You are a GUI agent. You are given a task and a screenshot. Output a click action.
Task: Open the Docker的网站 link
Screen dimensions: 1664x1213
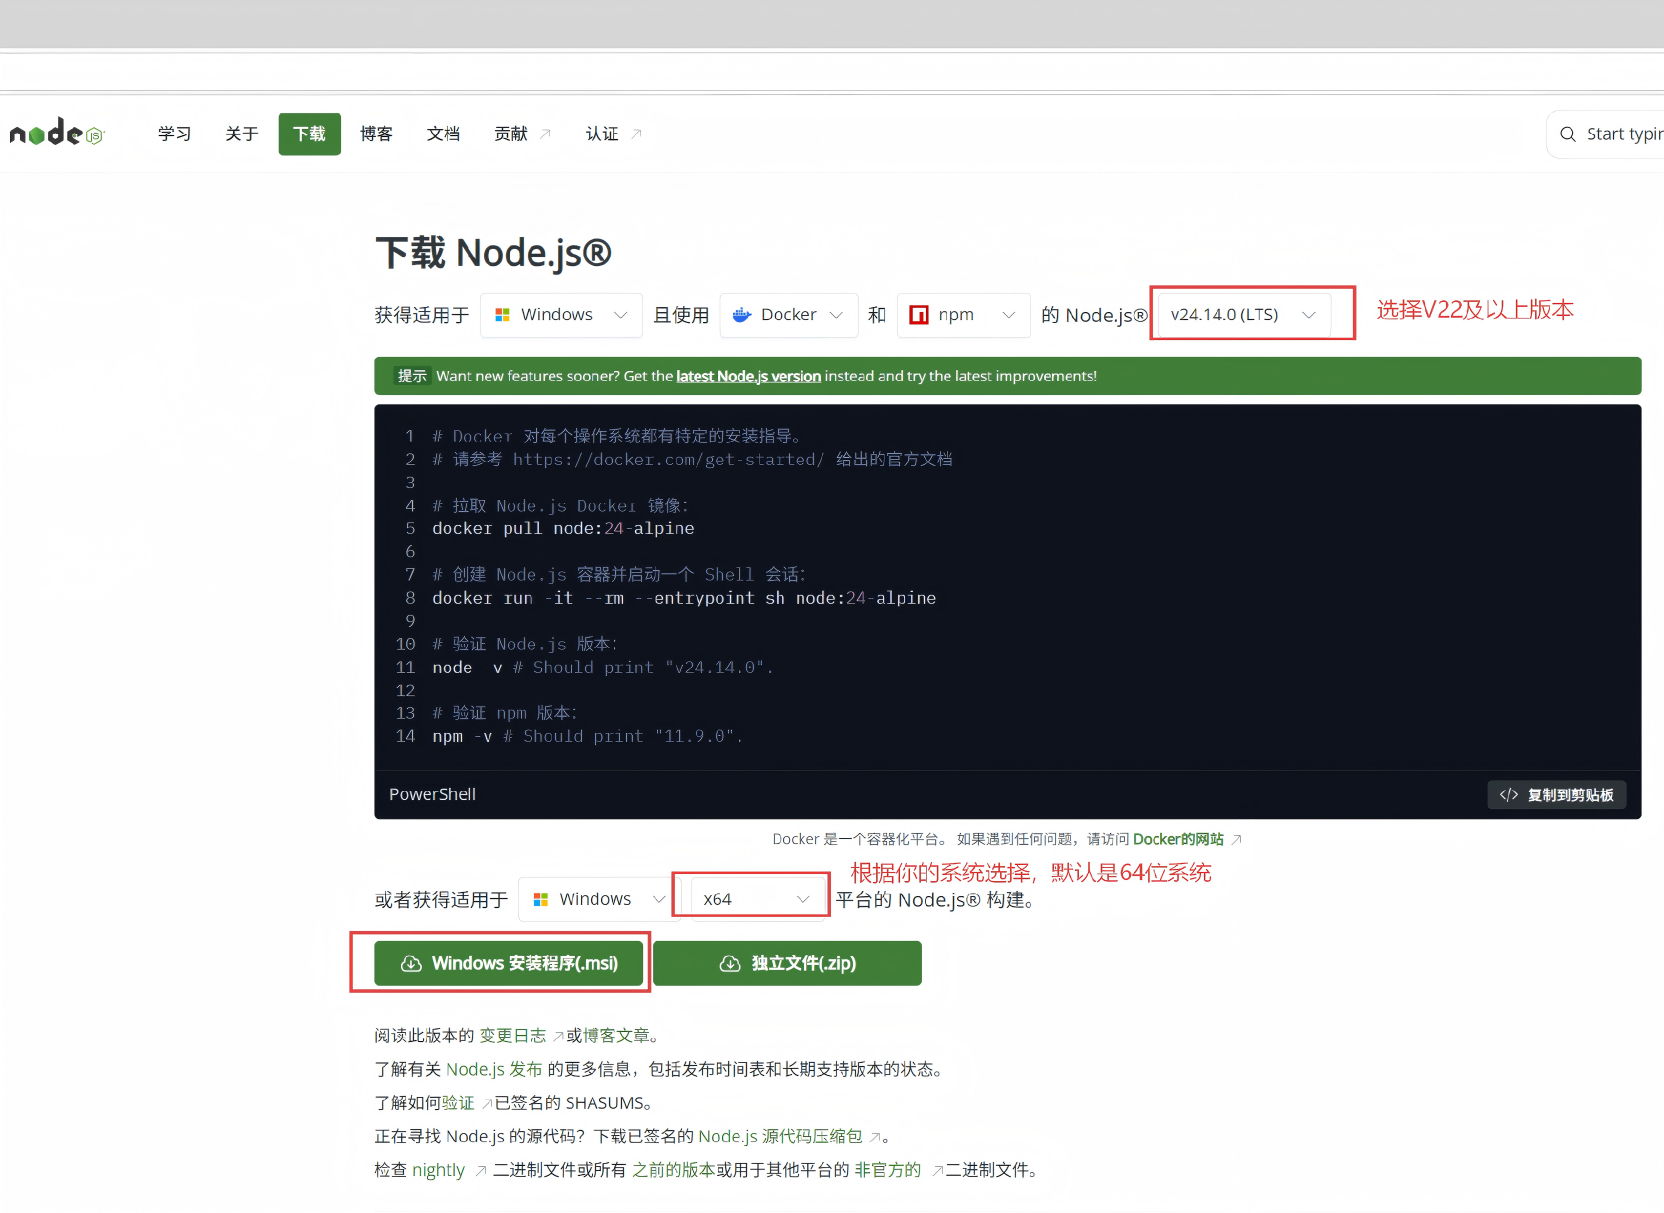click(1178, 840)
